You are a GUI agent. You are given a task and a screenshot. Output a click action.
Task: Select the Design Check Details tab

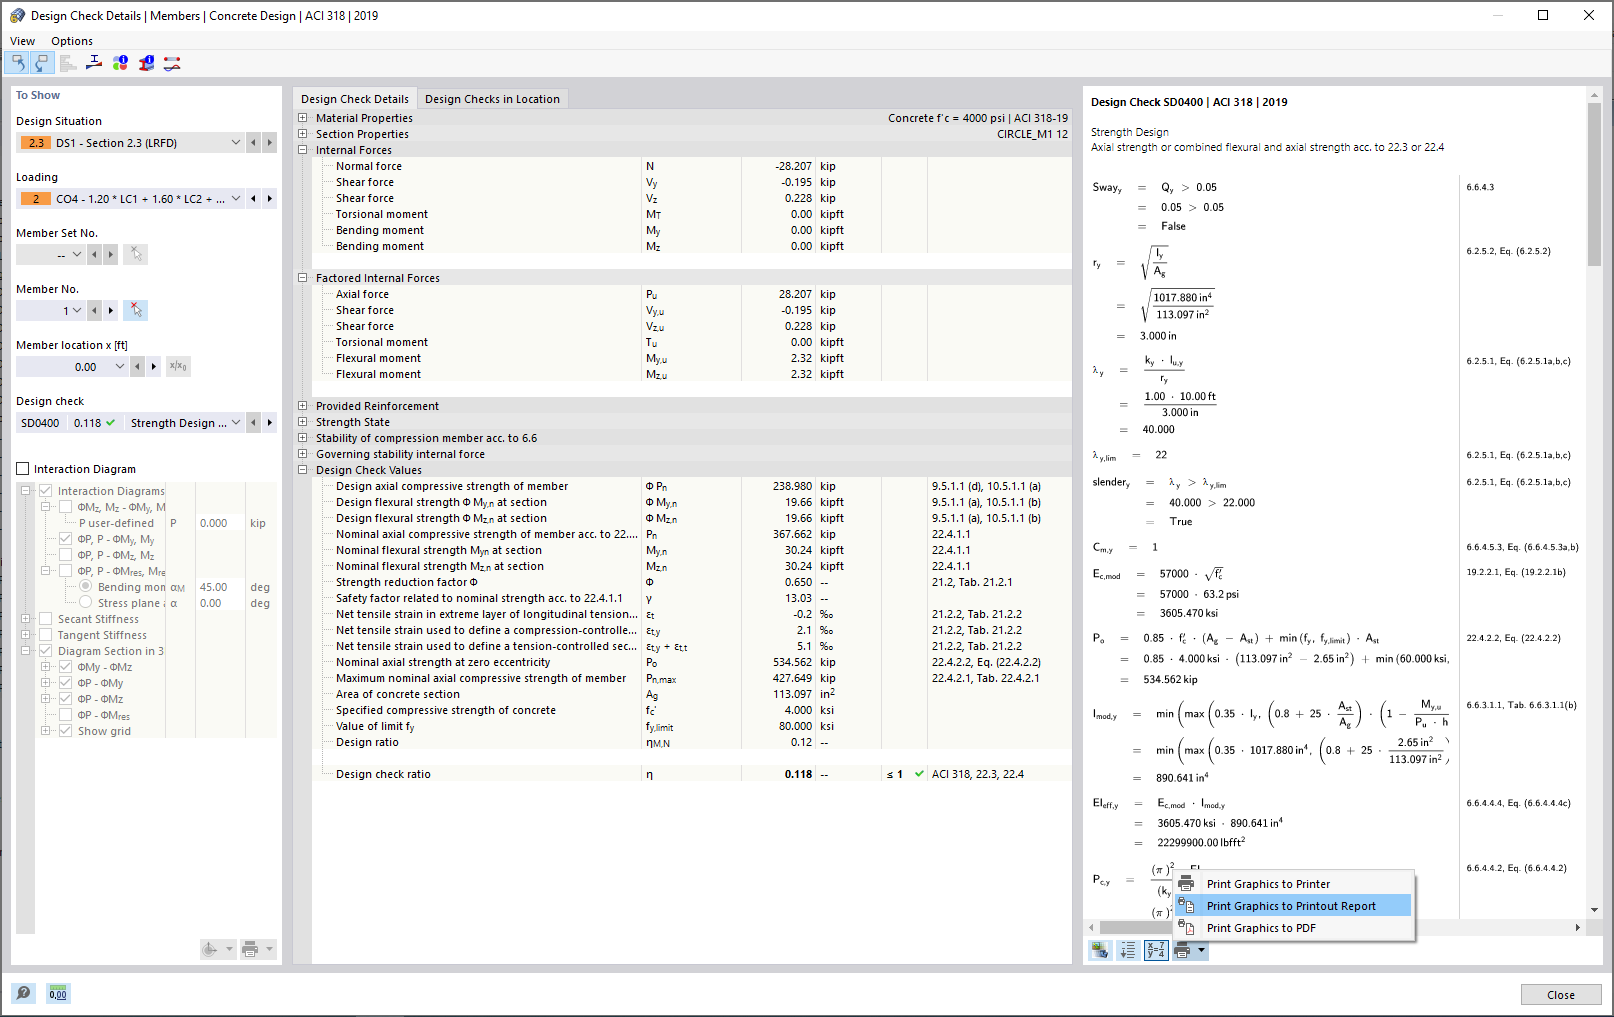(355, 99)
